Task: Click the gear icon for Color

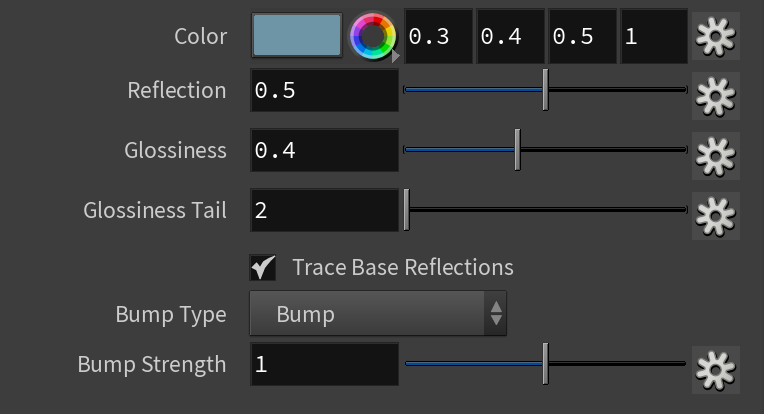Action: [716, 37]
